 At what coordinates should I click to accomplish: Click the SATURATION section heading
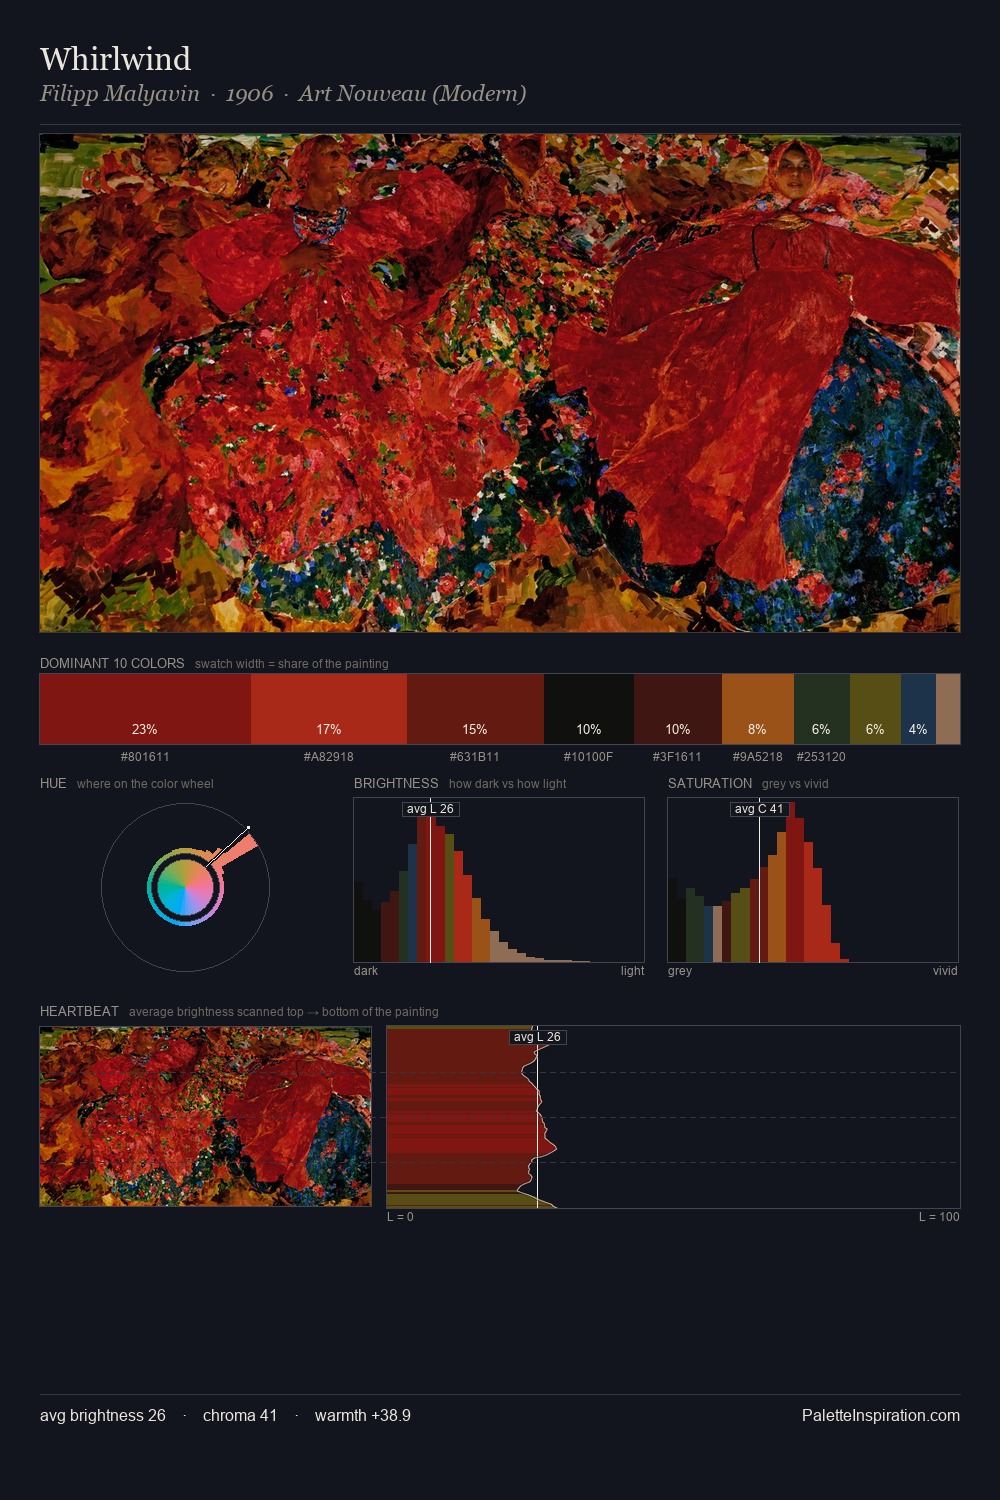(710, 783)
